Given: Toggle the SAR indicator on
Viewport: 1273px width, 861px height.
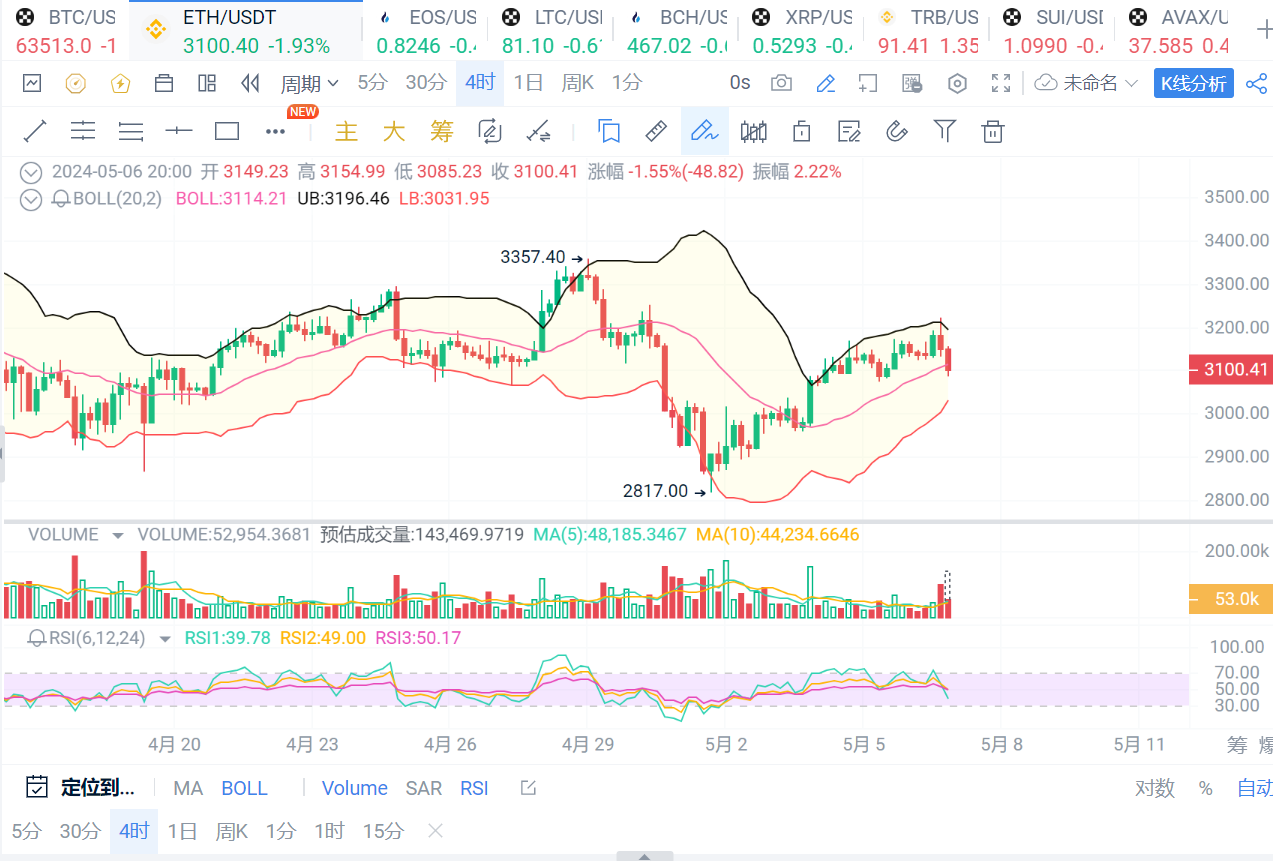Looking at the screenshot, I should coord(423,788).
